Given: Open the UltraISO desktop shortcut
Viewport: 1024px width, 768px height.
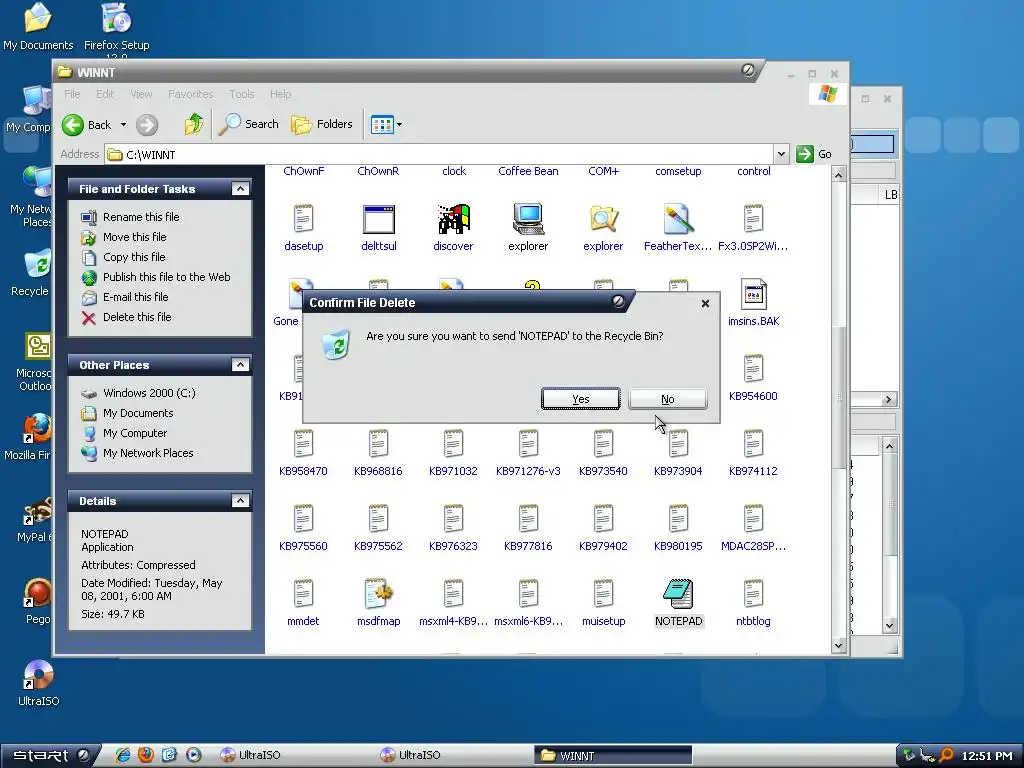Looking at the screenshot, I should click(x=39, y=684).
